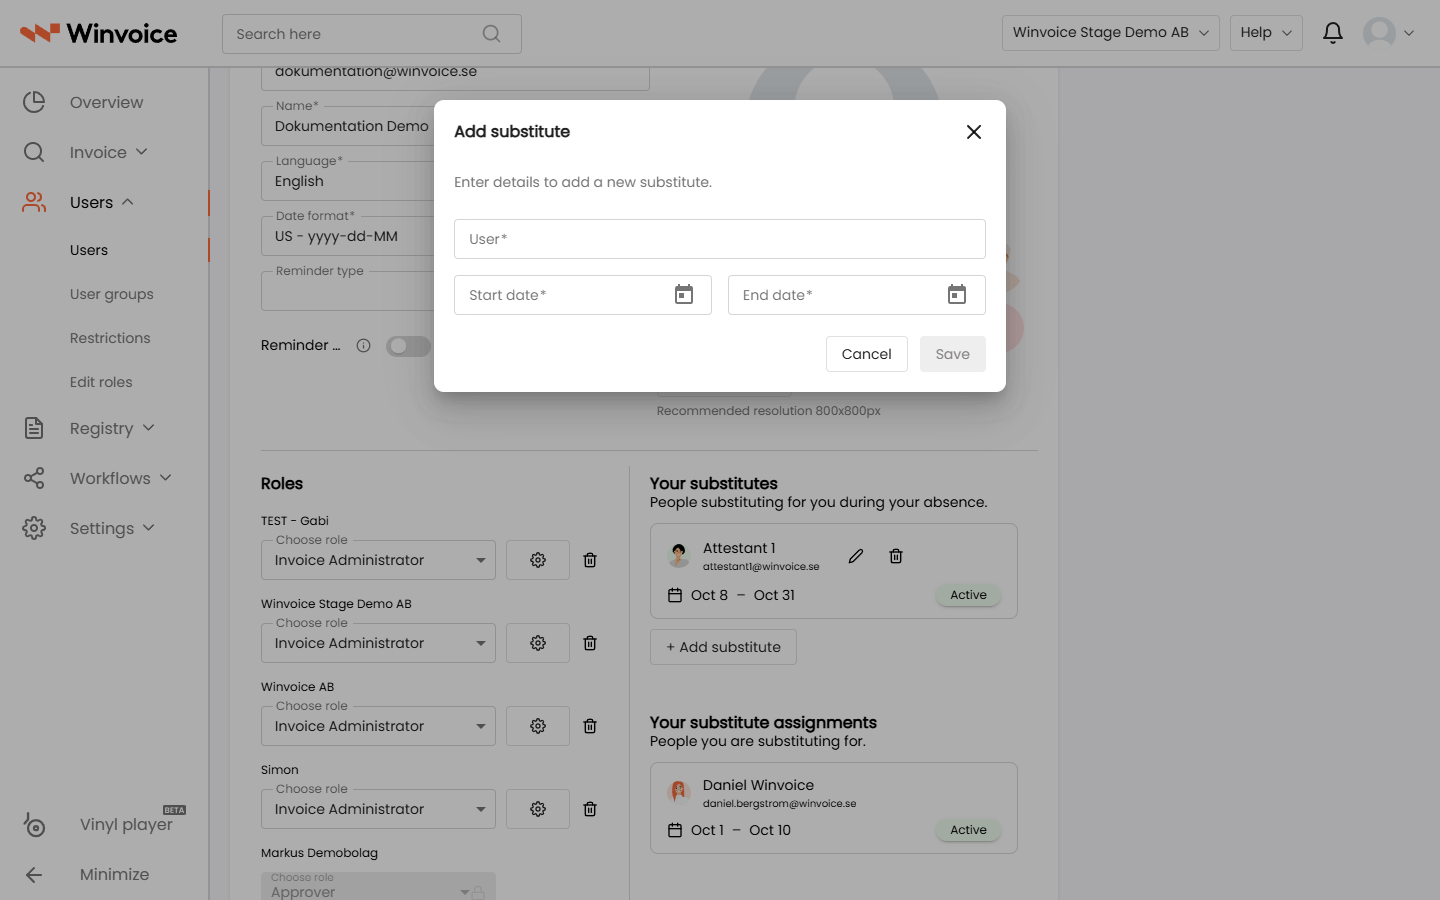The height and width of the screenshot is (900, 1440).
Task: Click the Winvoice logo
Action: tap(98, 33)
